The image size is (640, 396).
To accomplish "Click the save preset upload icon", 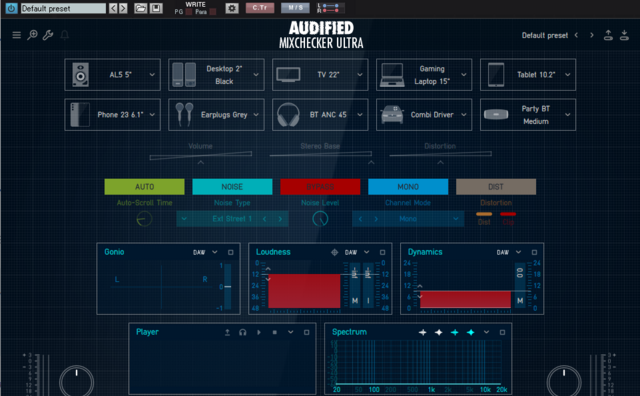I will click(608, 35).
